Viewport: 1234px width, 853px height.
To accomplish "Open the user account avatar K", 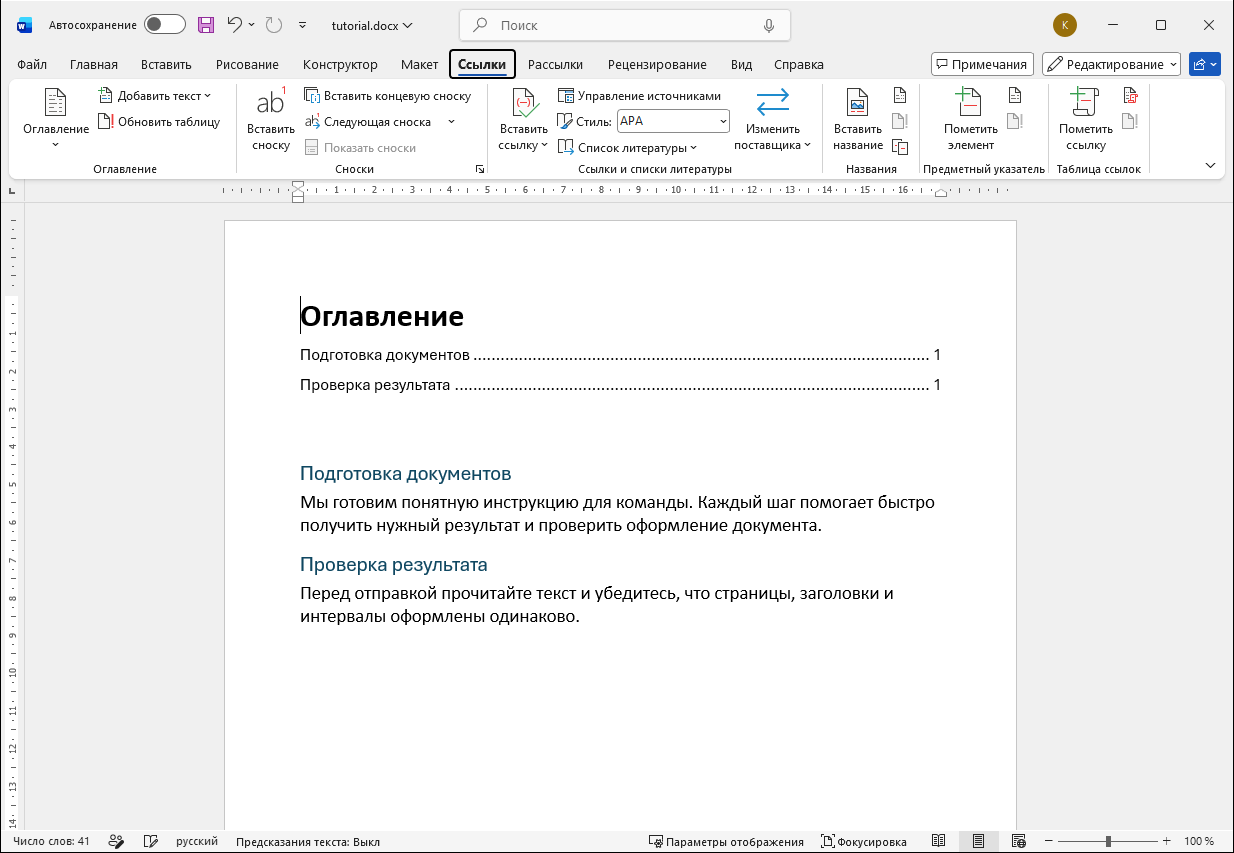I will click(1065, 25).
